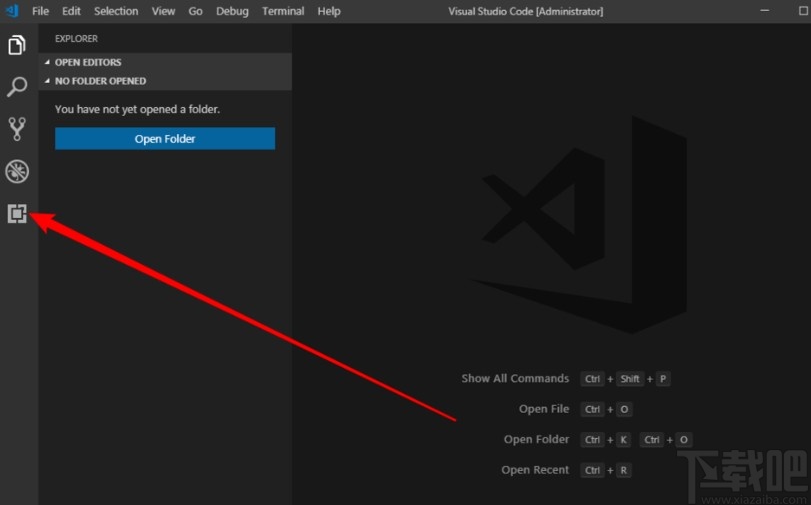Open the Edit menu
The image size is (811, 505).
tap(71, 11)
